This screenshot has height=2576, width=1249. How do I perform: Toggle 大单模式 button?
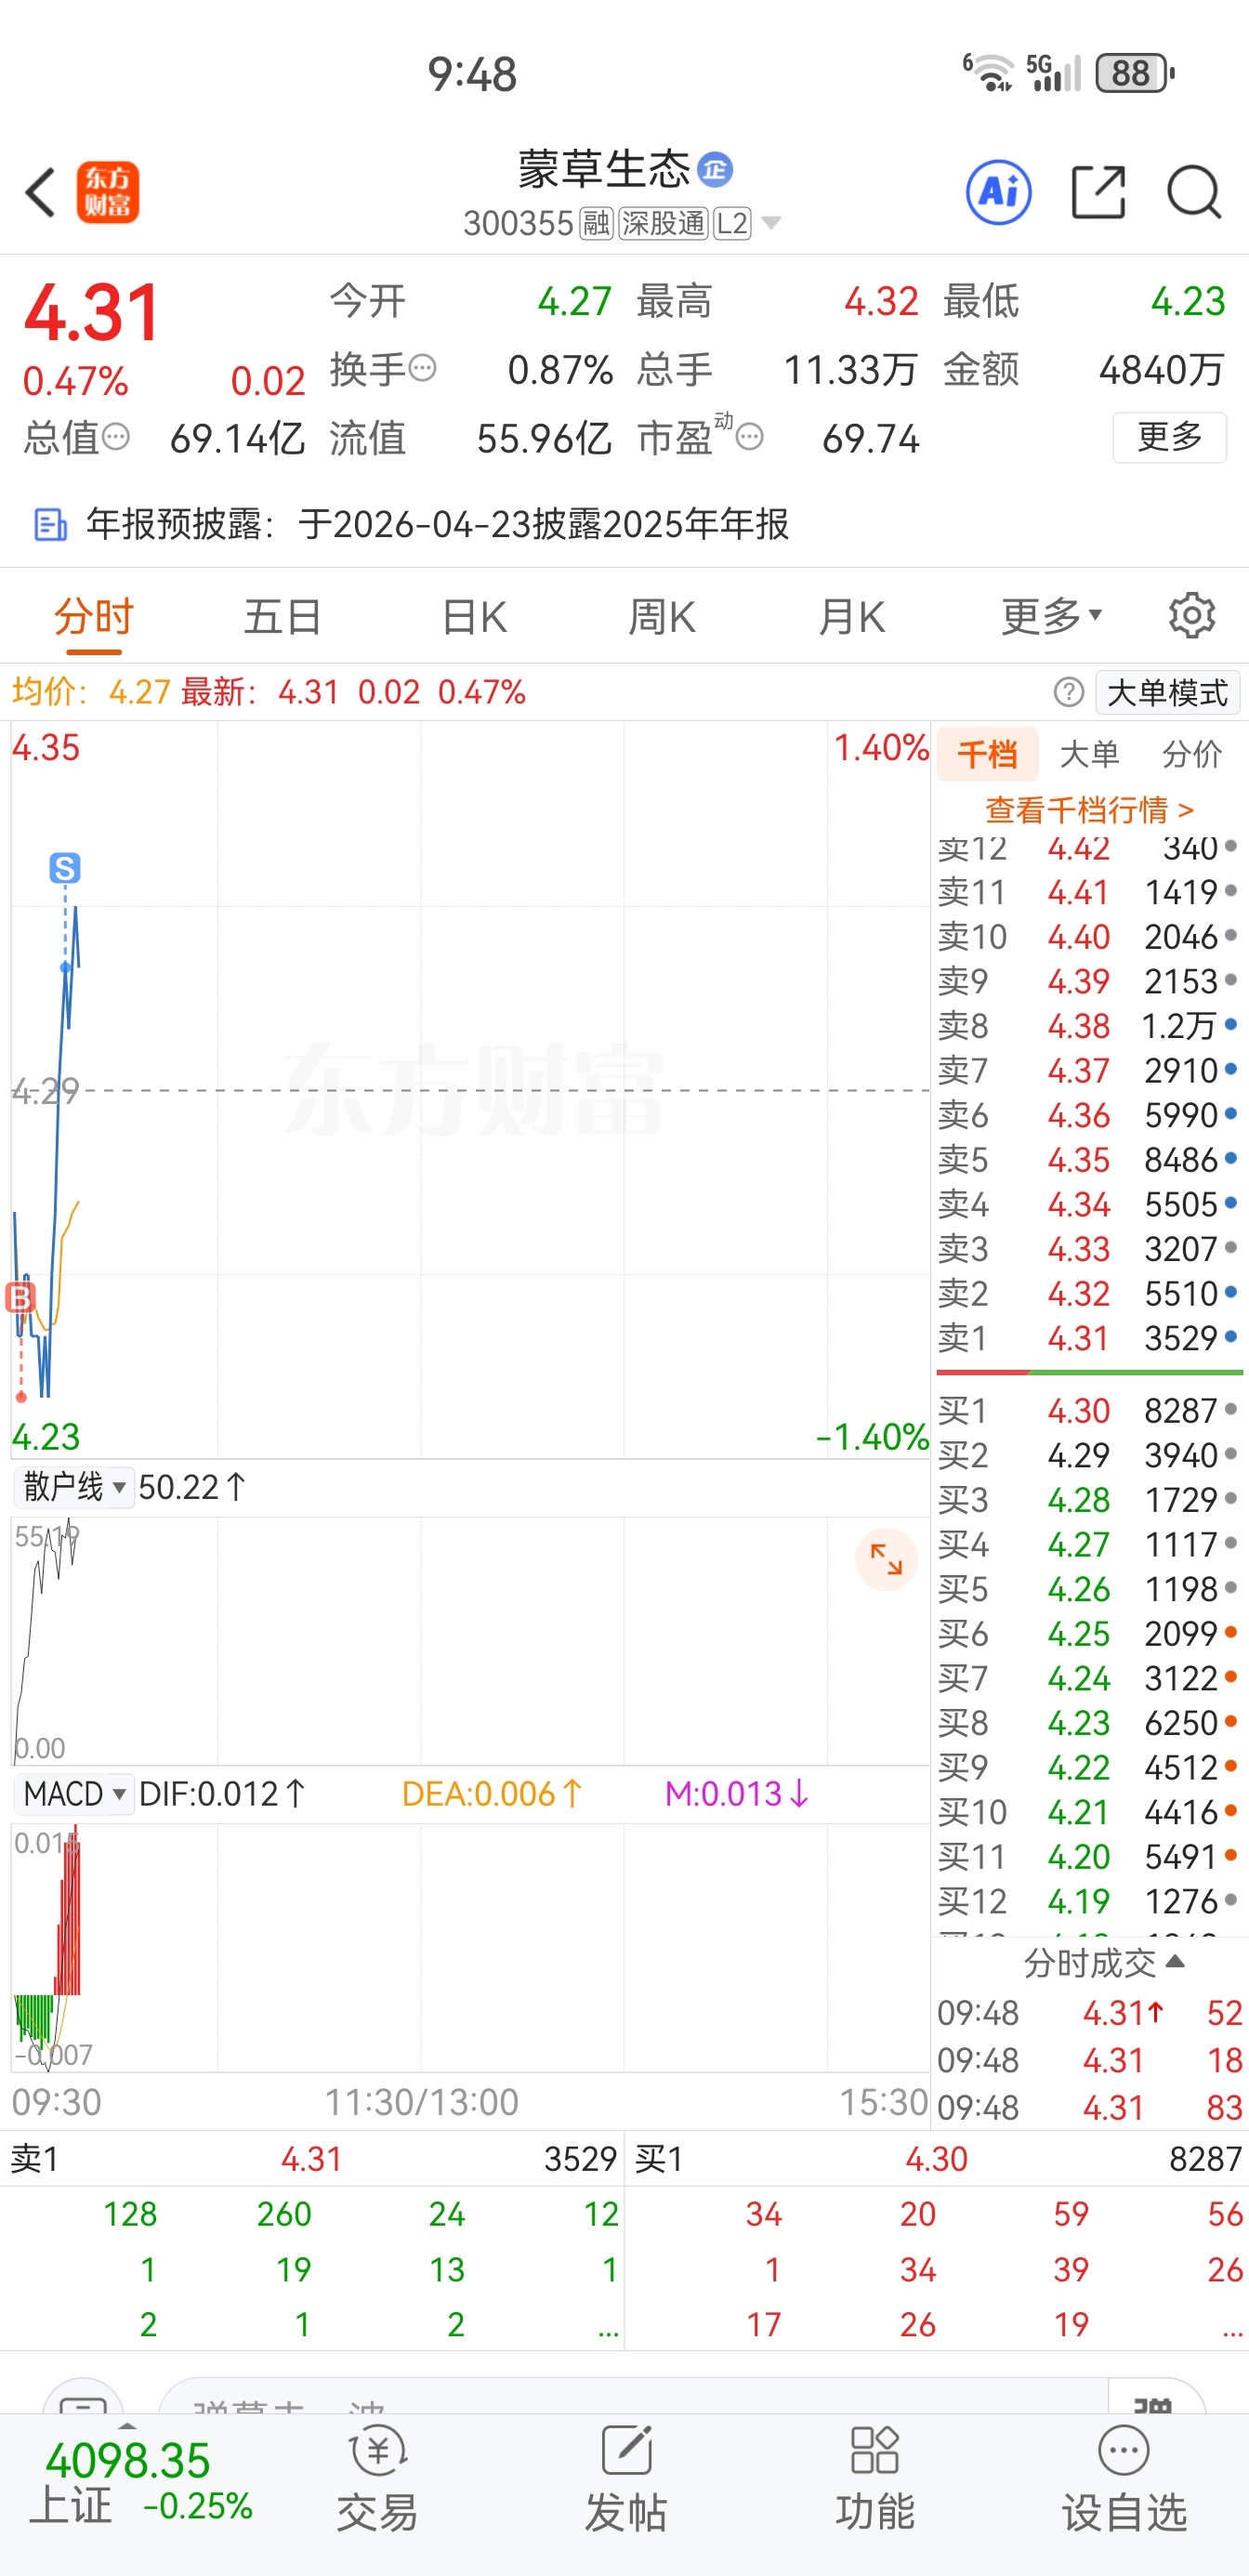click(x=1168, y=692)
